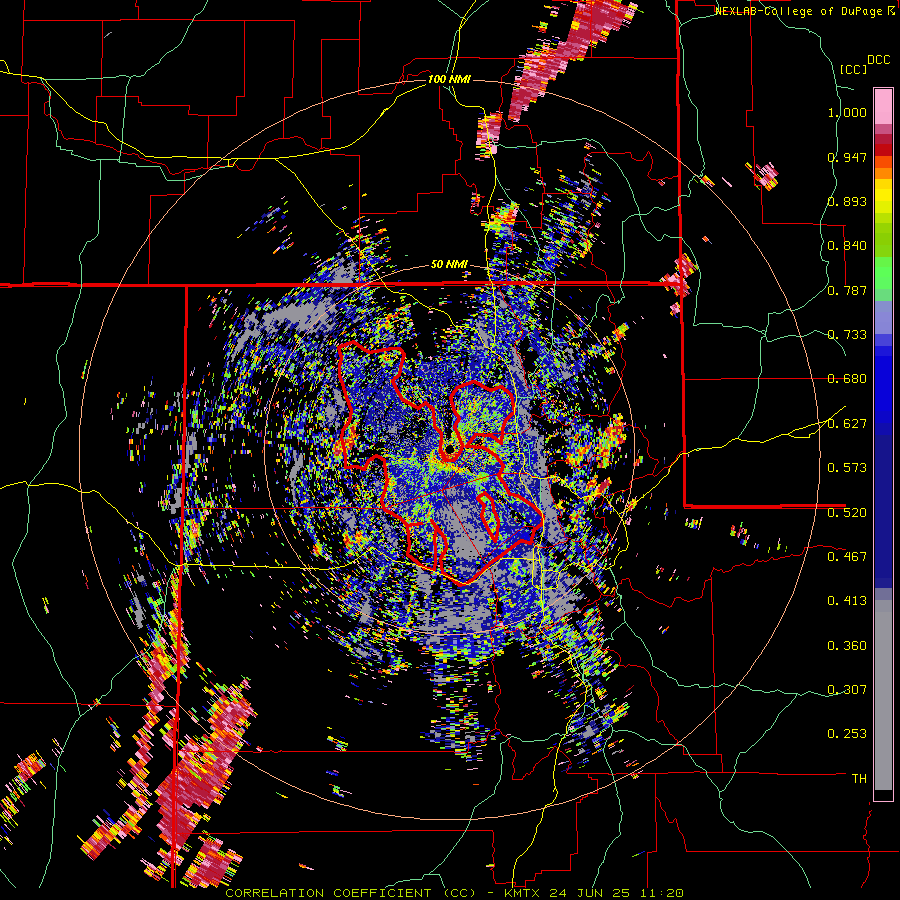Viewport: 900px width, 900px height.
Task: Click the 0.893 scale value
Action: pos(847,201)
